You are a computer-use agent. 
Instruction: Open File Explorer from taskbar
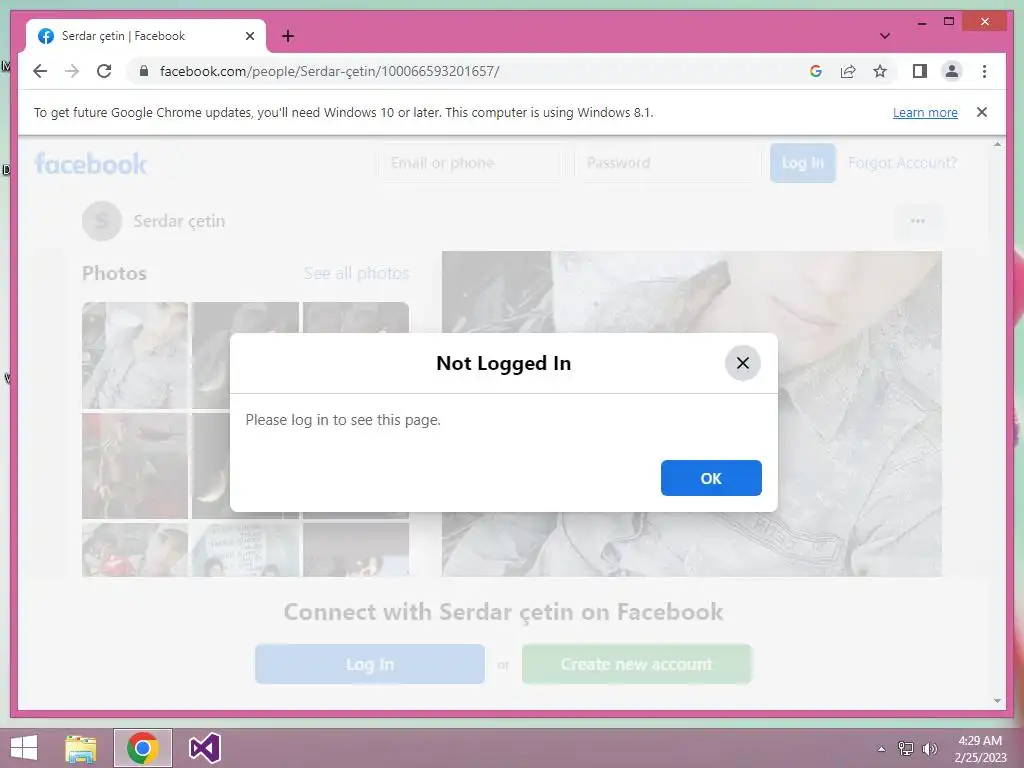click(x=81, y=748)
